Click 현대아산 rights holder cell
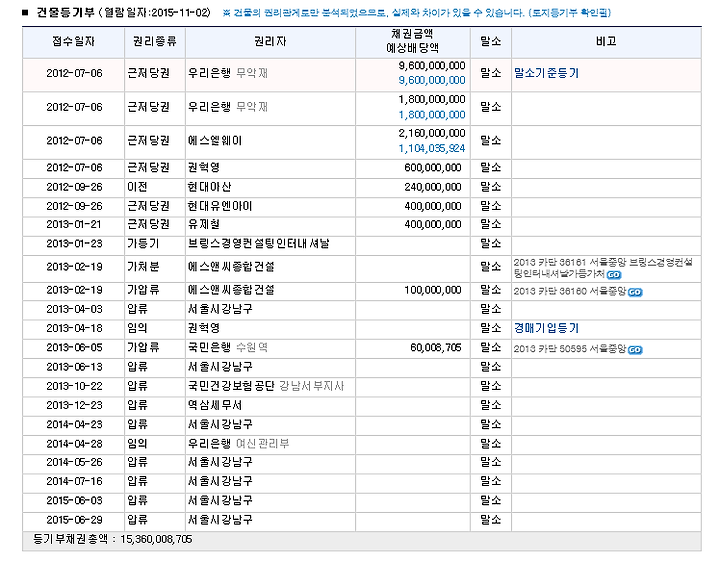The width and height of the screenshot is (720, 562). pyautogui.click(x=209, y=187)
